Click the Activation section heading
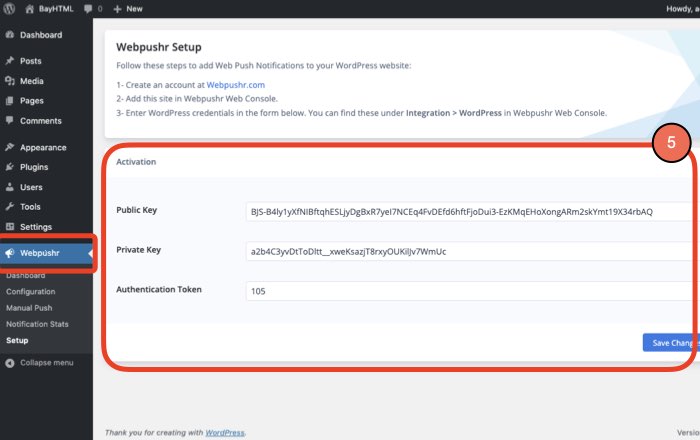 136,162
